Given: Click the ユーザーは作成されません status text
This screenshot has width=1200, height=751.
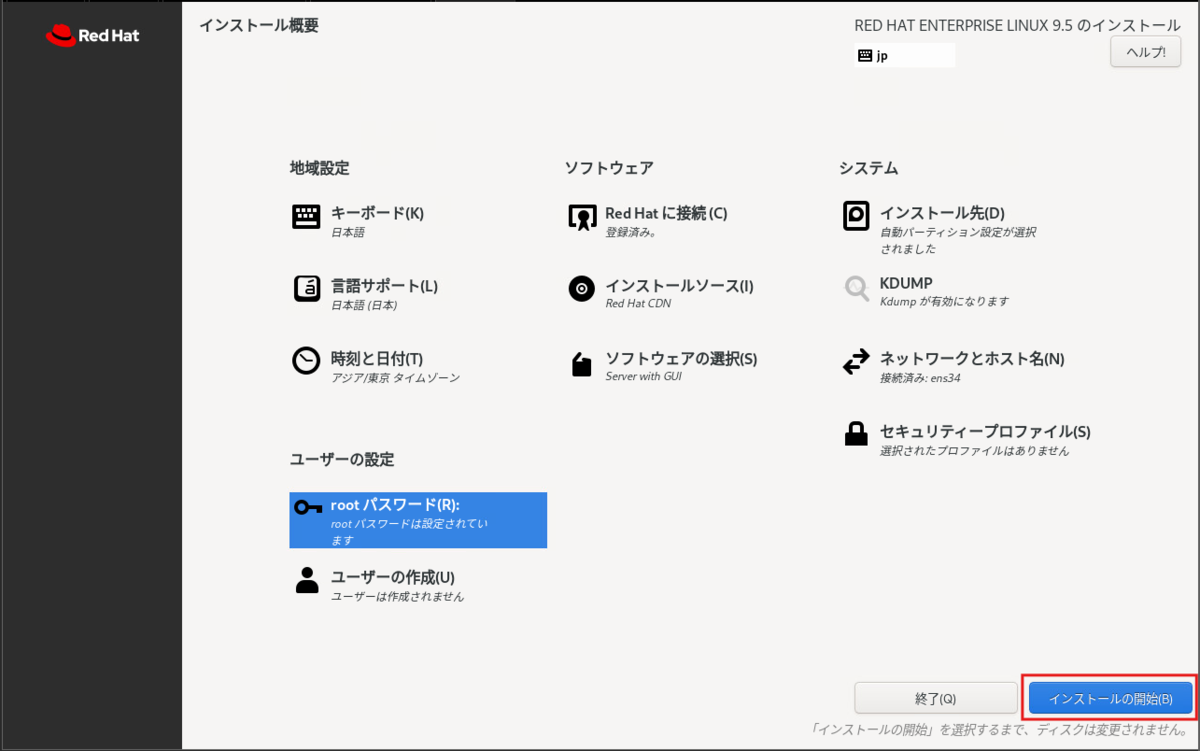Looking at the screenshot, I should click(x=397, y=597).
